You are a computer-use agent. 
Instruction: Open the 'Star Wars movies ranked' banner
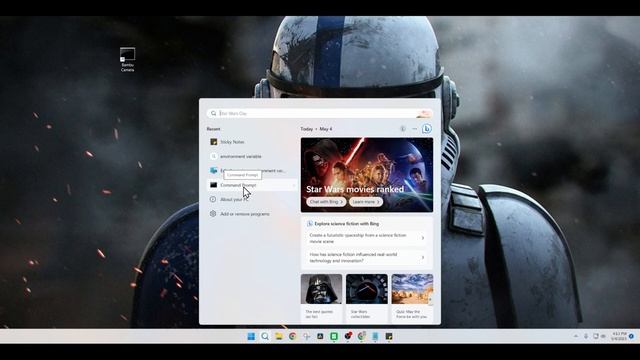coord(367,175)
